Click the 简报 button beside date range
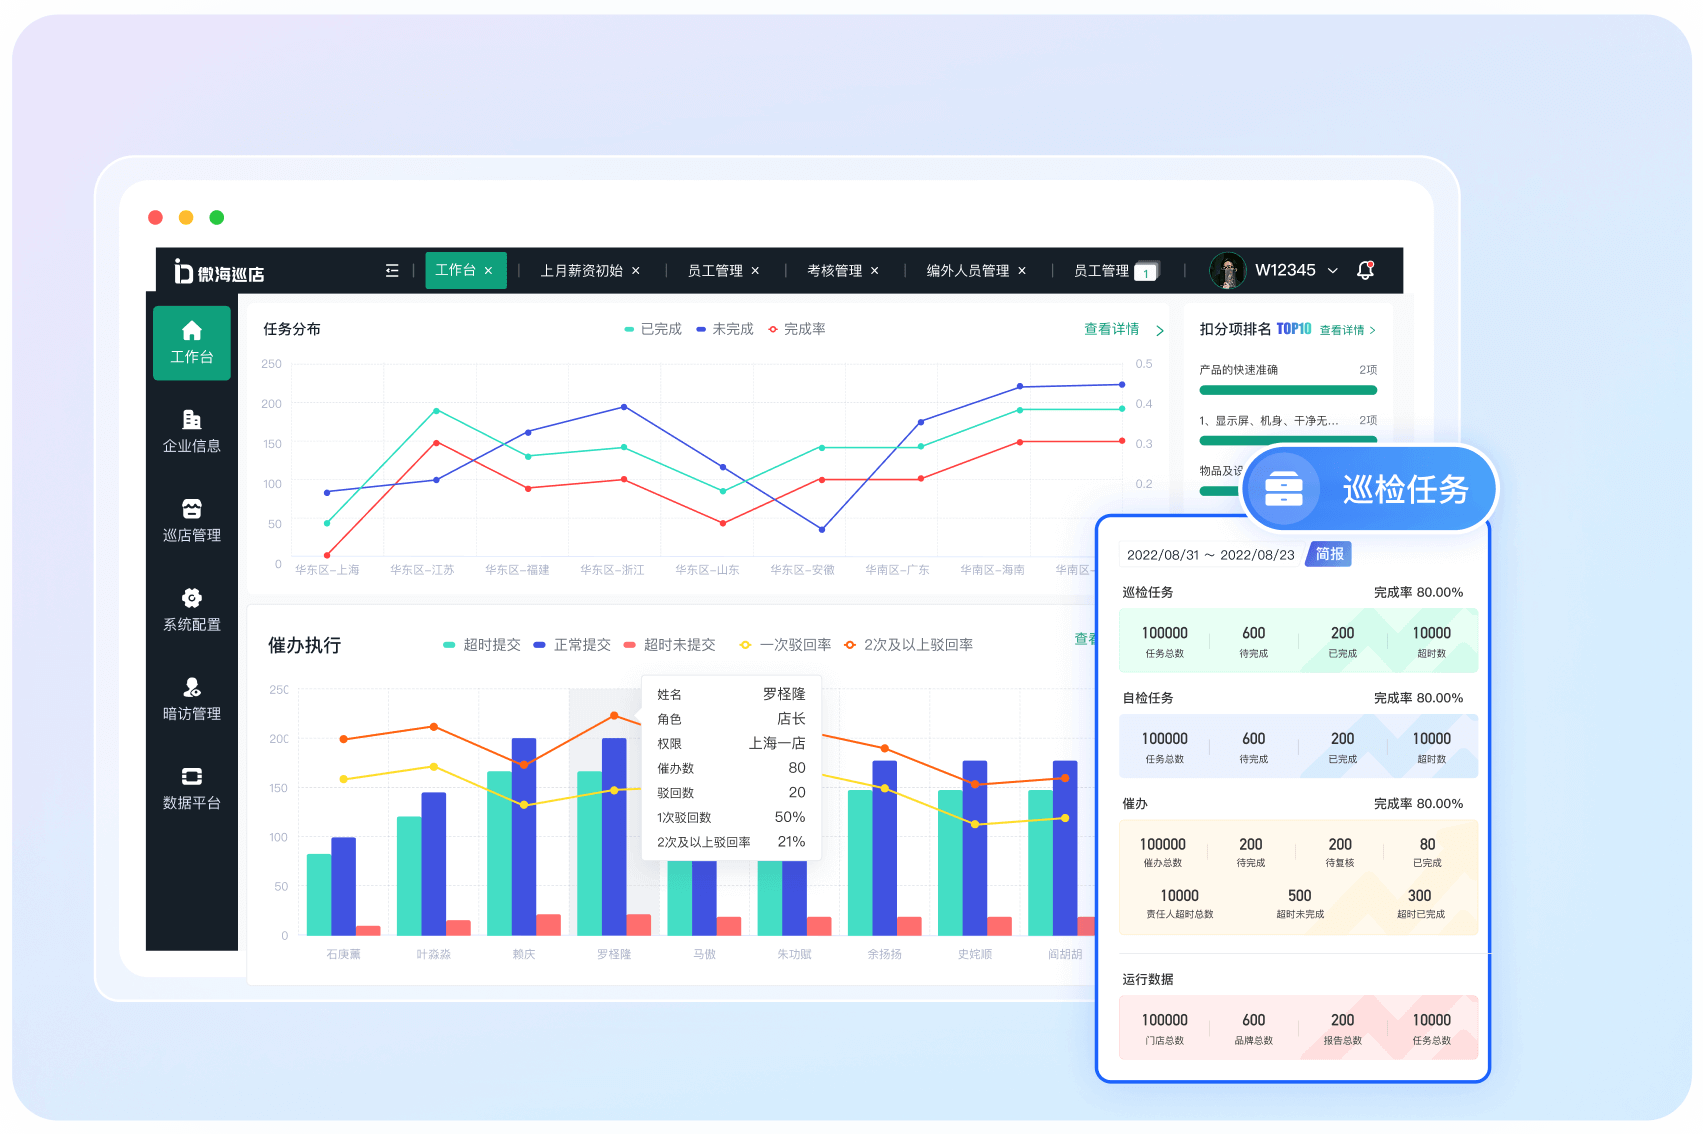This screenshot has width=1703, height=1134. pos(1329,554)
